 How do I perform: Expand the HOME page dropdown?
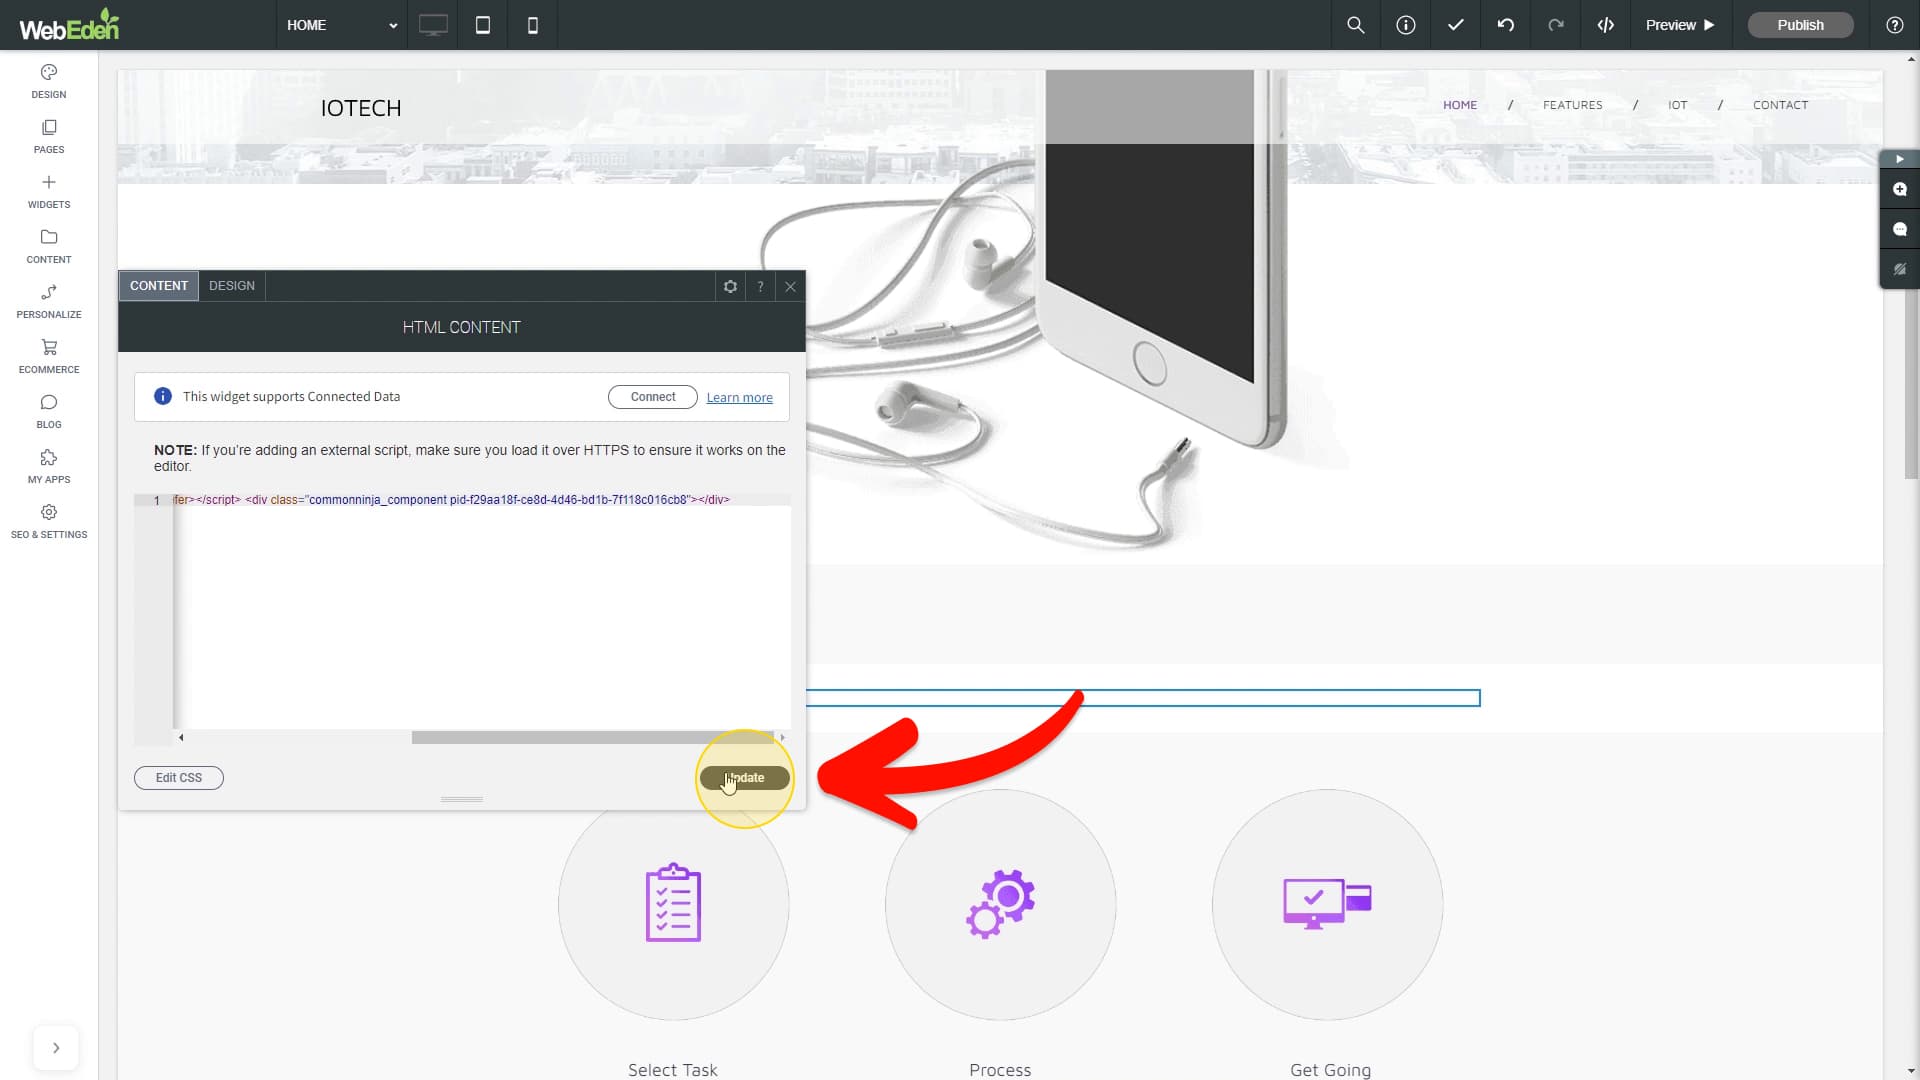[x=342, y=25]
